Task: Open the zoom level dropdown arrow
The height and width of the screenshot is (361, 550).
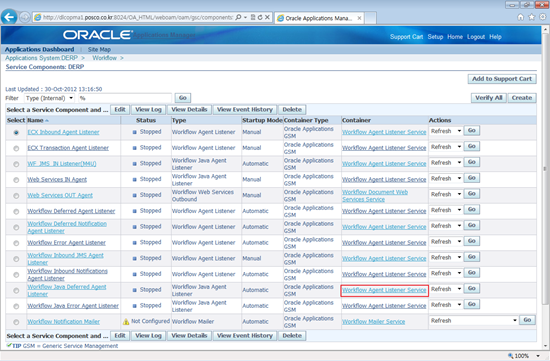Action: 538,356
